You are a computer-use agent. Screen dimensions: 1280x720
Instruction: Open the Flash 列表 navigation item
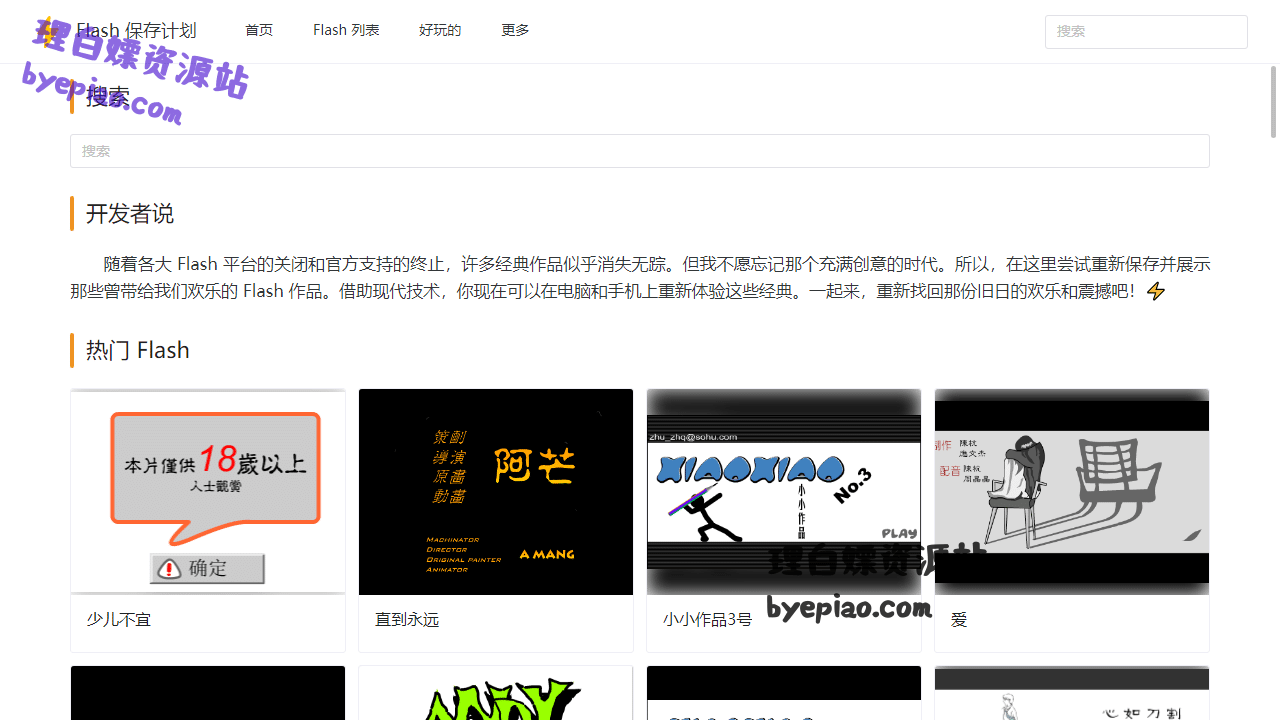click(x=346, y=30)
